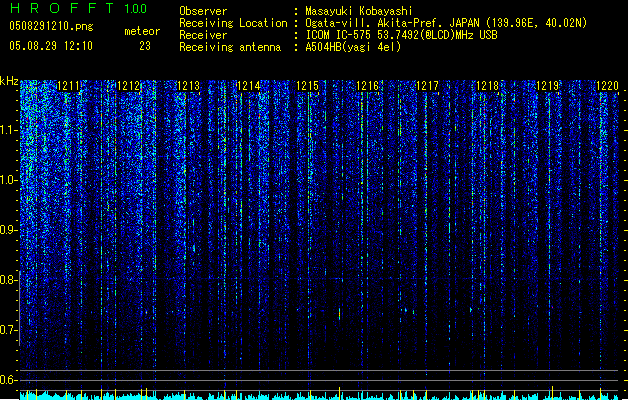Click observer name Masayuki Kobayashi
The height and width of the screenshot is (400, 629).
coord(359,11)
